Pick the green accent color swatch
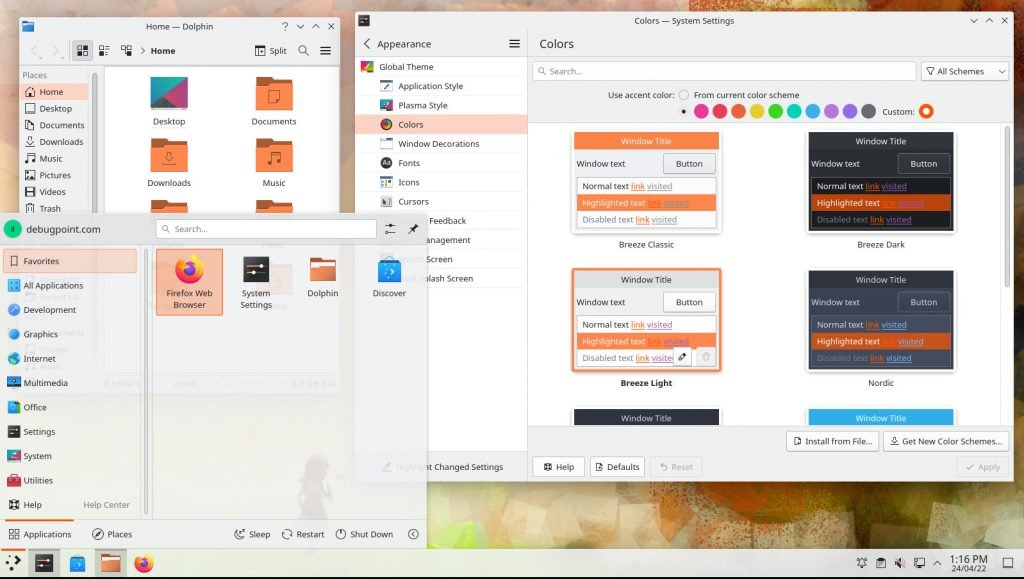The height and width of the screenshot is (579, 1024). coord(776,112)
